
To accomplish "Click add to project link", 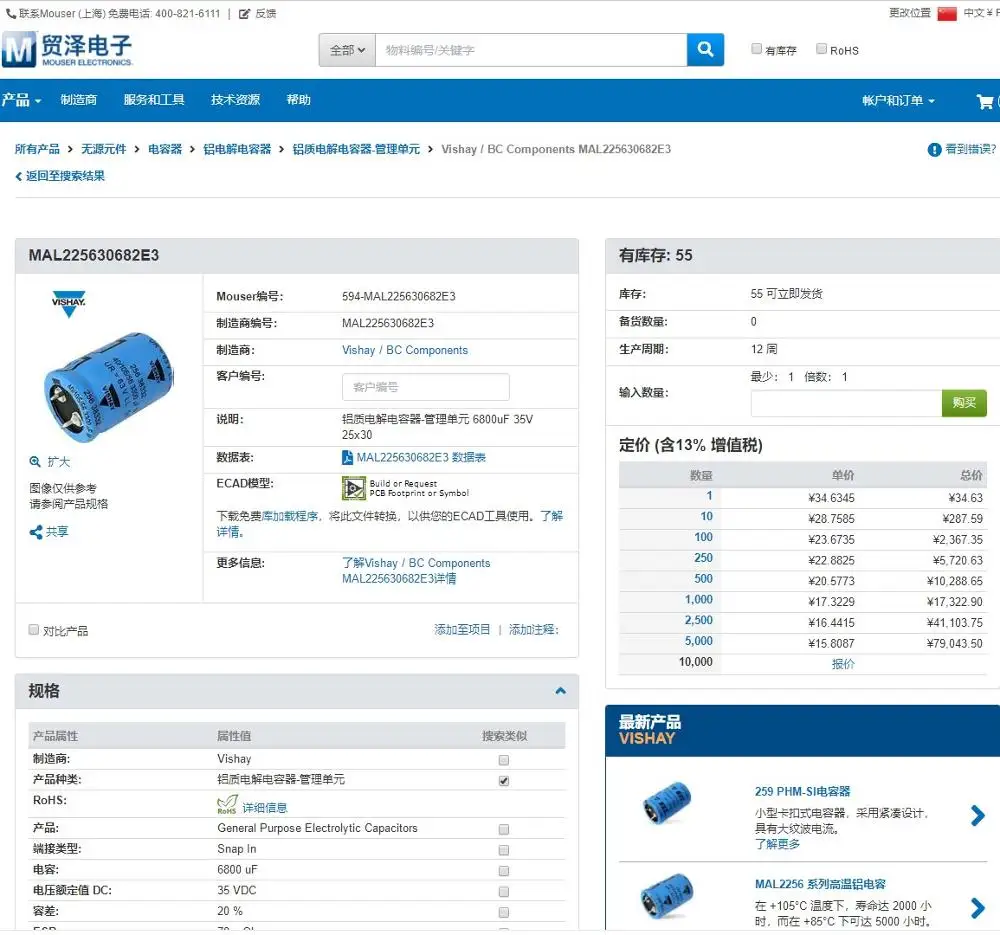I will coord(462,629).
